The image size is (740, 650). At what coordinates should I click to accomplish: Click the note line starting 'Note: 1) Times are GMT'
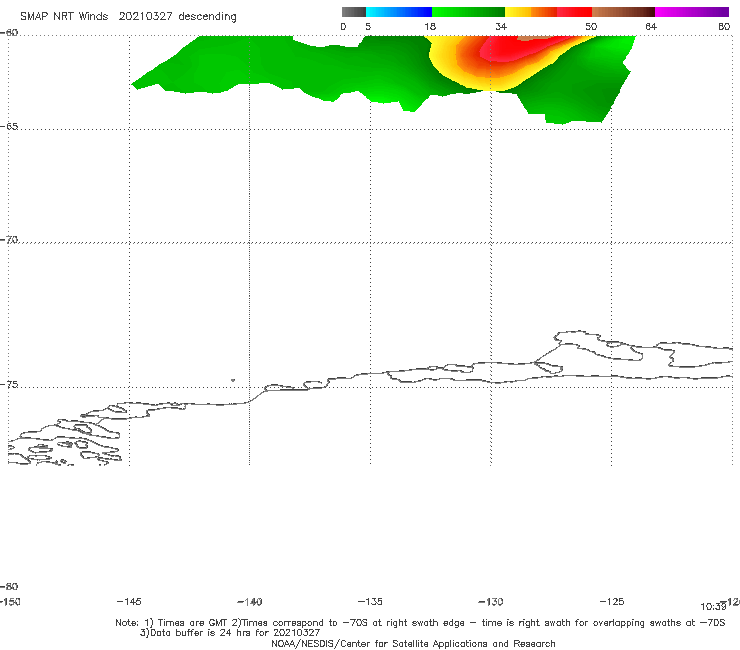pos(420,623)
